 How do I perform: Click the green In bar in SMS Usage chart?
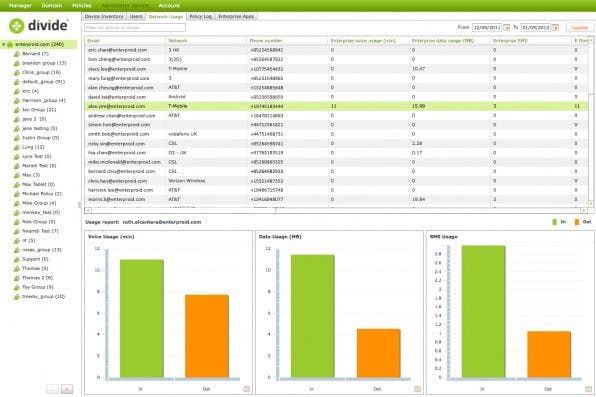pyautogui.click(x=483, y=312)
